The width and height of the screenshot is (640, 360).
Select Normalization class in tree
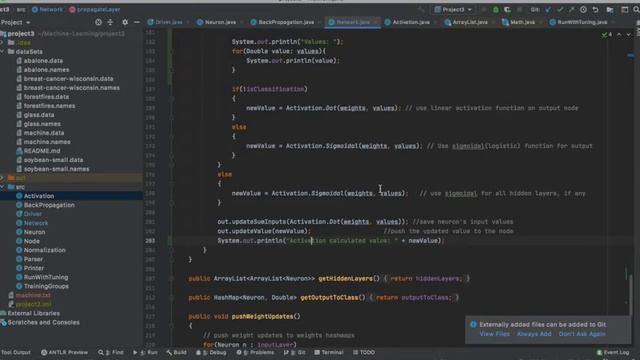tap(44, 250)
